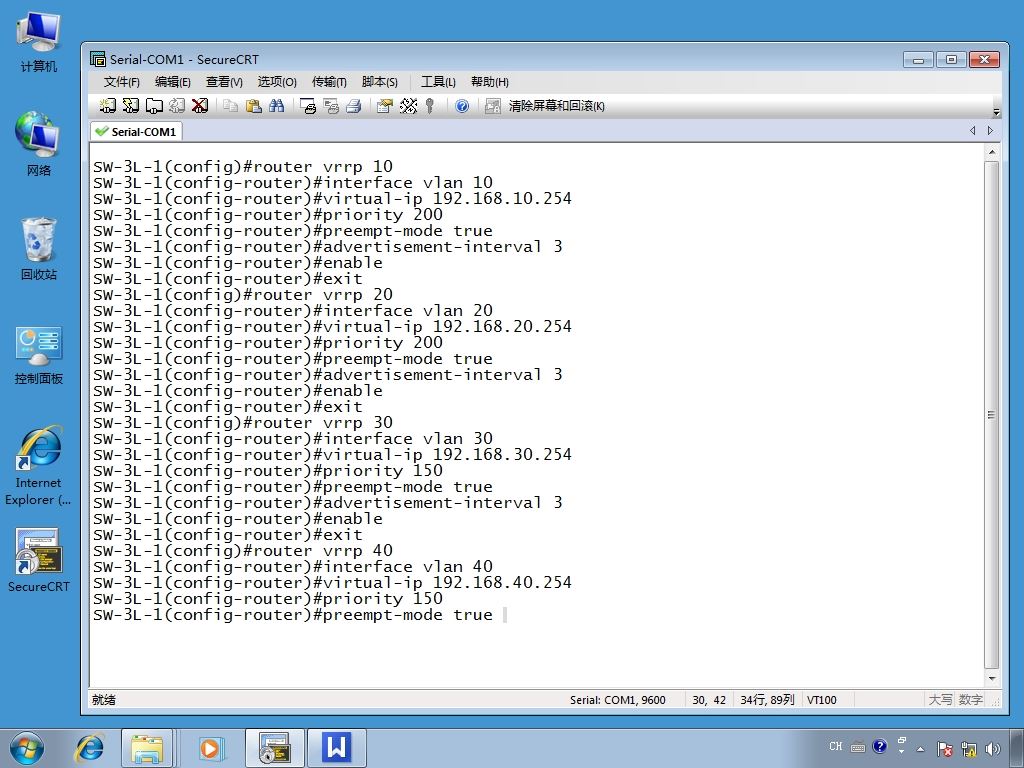Click language bar options down arrow

[x=902, y=751]
